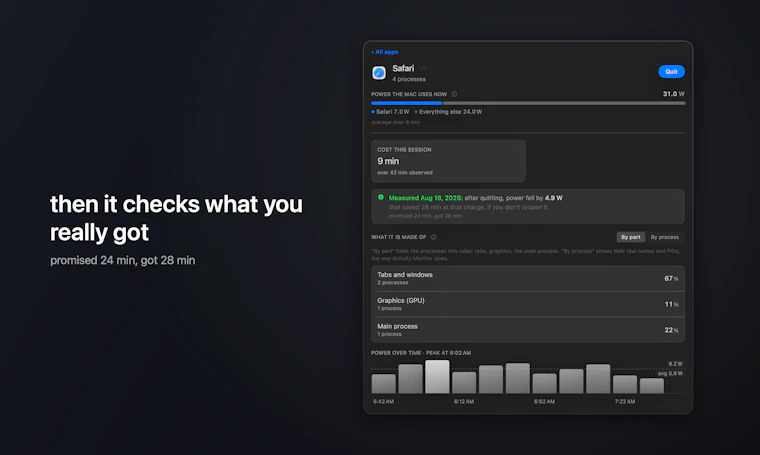Click the green 'Measured Aug 18, 2026' text

click(x=426, y=198)
